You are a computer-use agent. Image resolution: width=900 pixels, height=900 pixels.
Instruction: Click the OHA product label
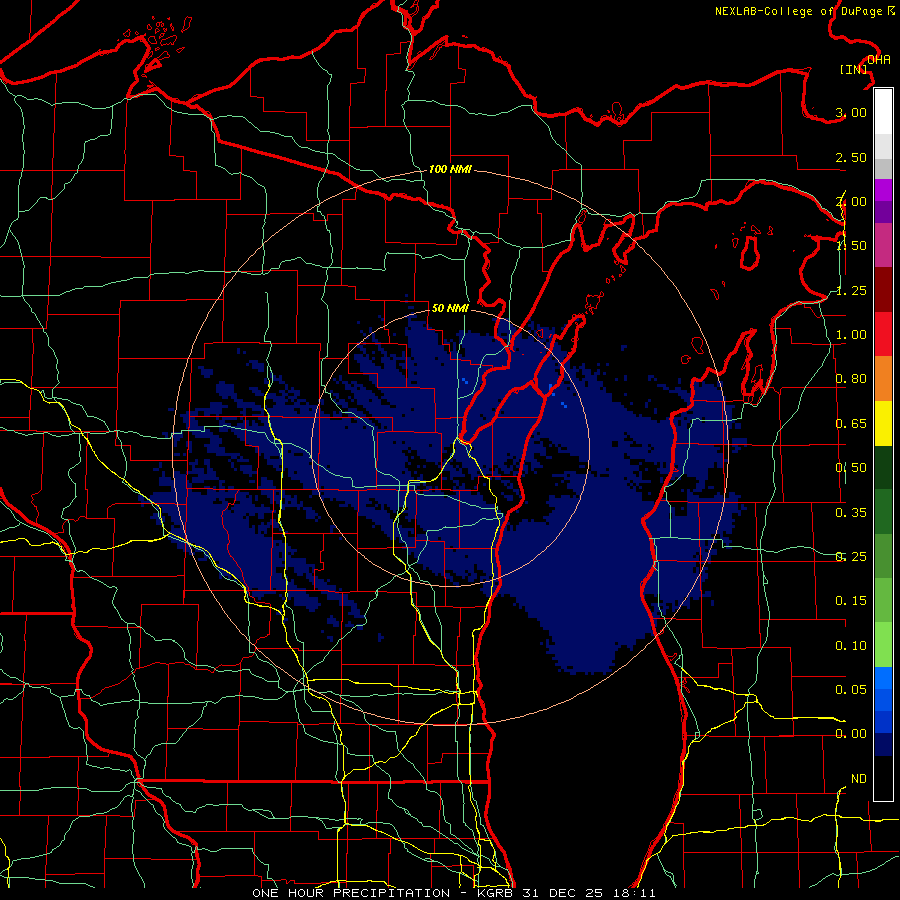(x=879, y=60)
